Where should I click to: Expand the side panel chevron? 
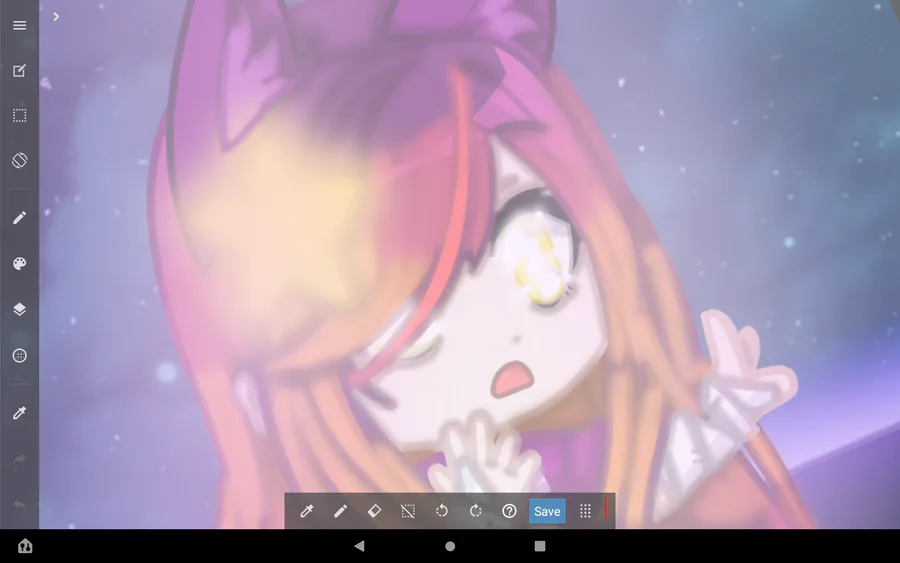click(x=56, y=17)
